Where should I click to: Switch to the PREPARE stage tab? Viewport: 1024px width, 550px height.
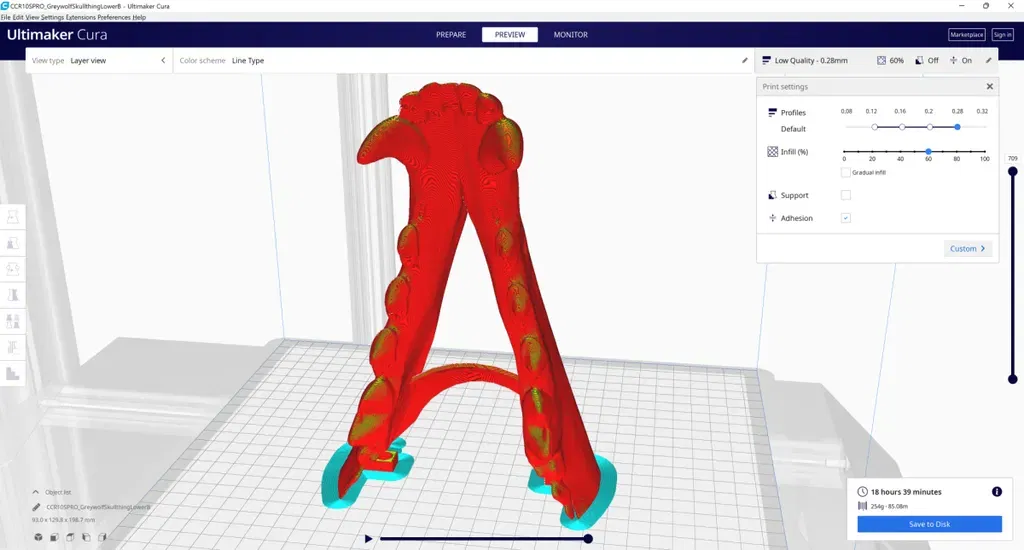(x=451, y=35)
